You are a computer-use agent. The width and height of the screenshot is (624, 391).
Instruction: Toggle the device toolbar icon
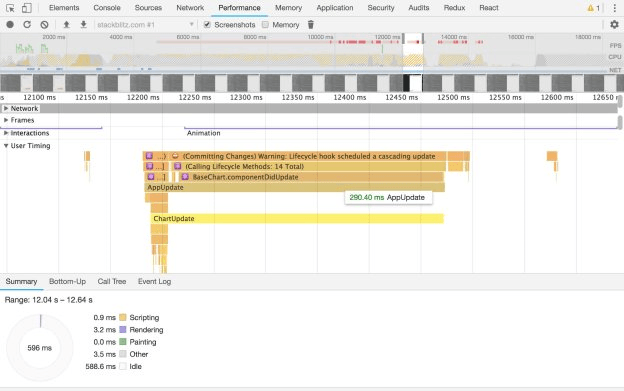[27, 8]
